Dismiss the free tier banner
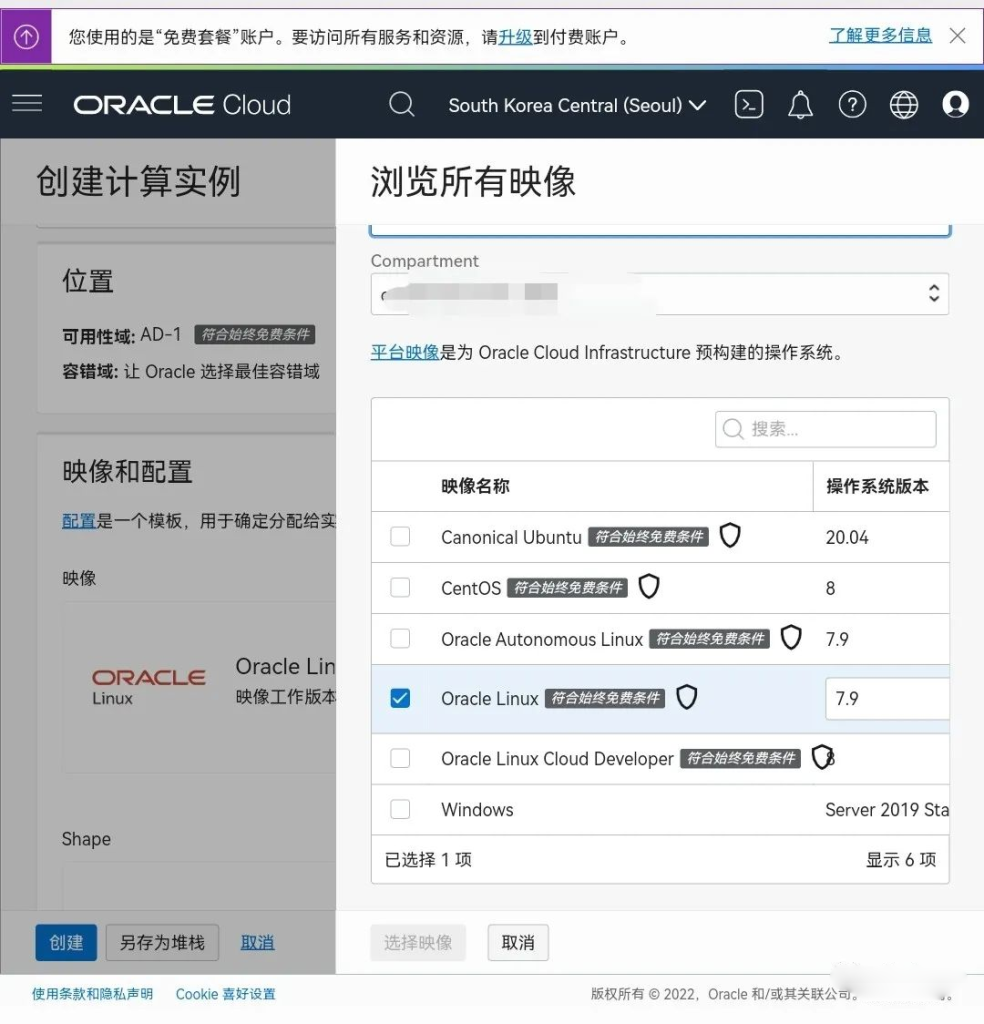 (957, 35)
